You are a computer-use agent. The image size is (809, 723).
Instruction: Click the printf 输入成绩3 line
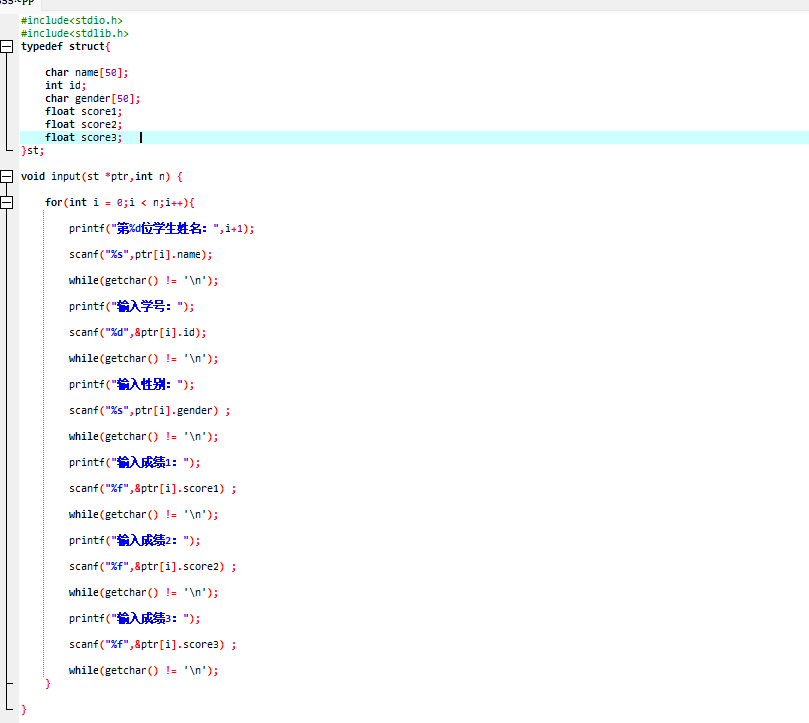click(x=135, y=618)
